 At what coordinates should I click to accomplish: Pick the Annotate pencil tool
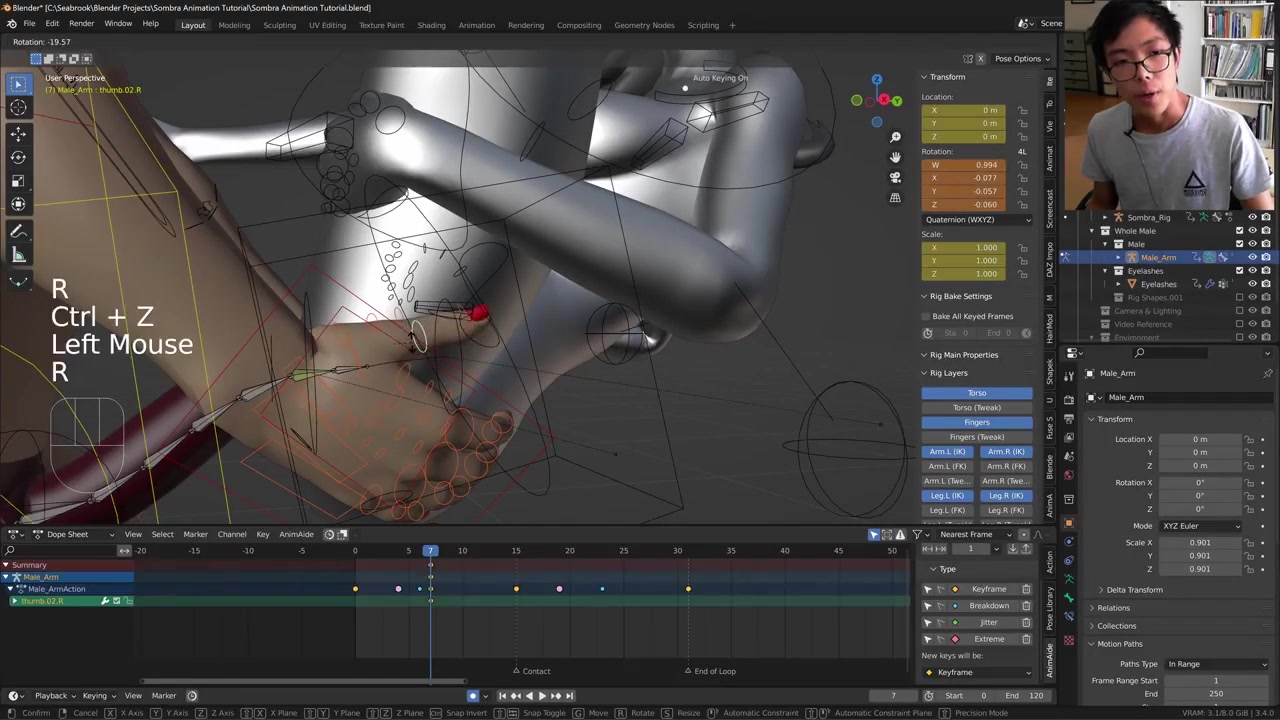point(18,231)
